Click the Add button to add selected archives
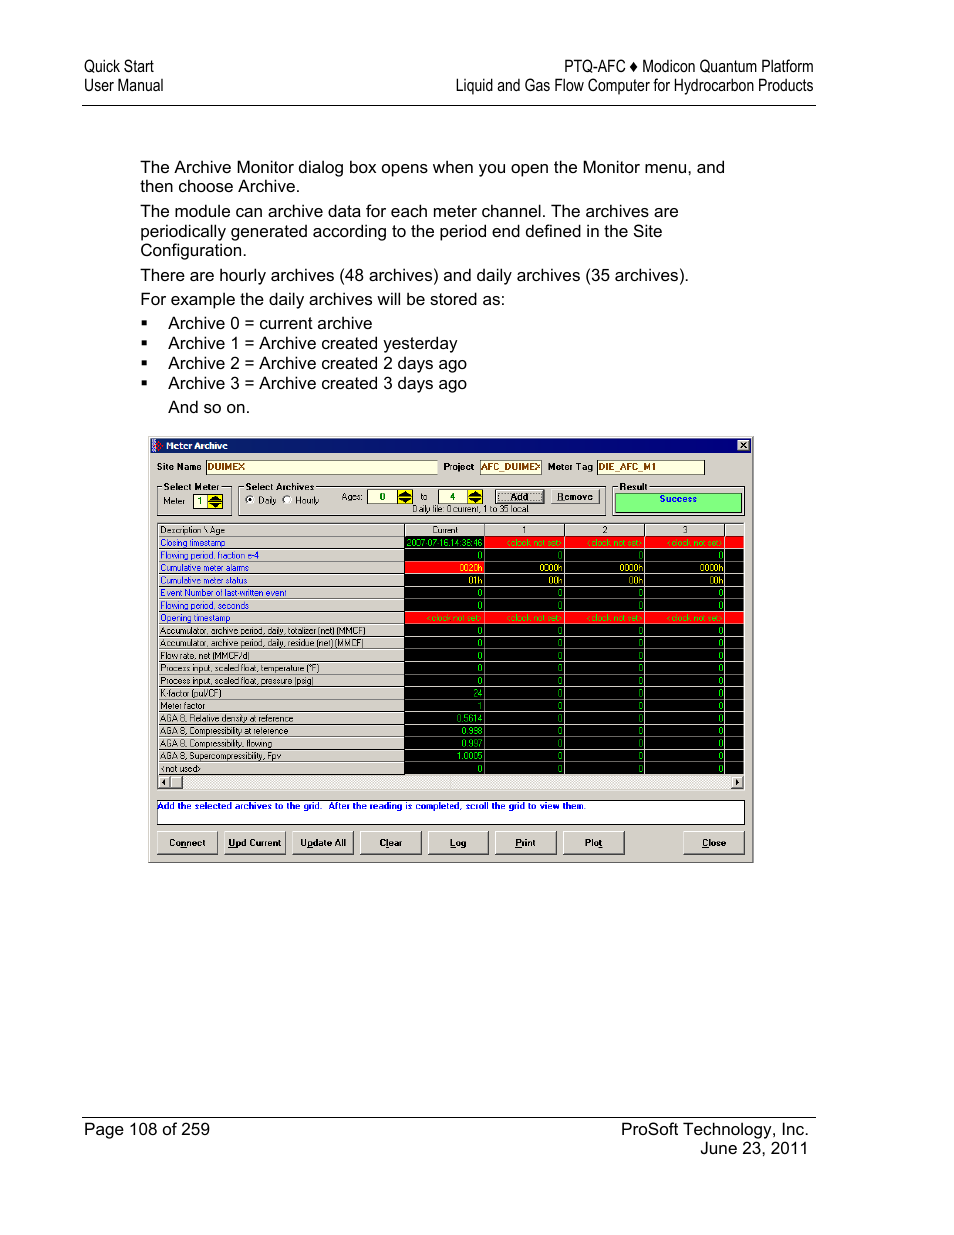The height and width of the screenshot is (1235, 954). click(519, 496)
